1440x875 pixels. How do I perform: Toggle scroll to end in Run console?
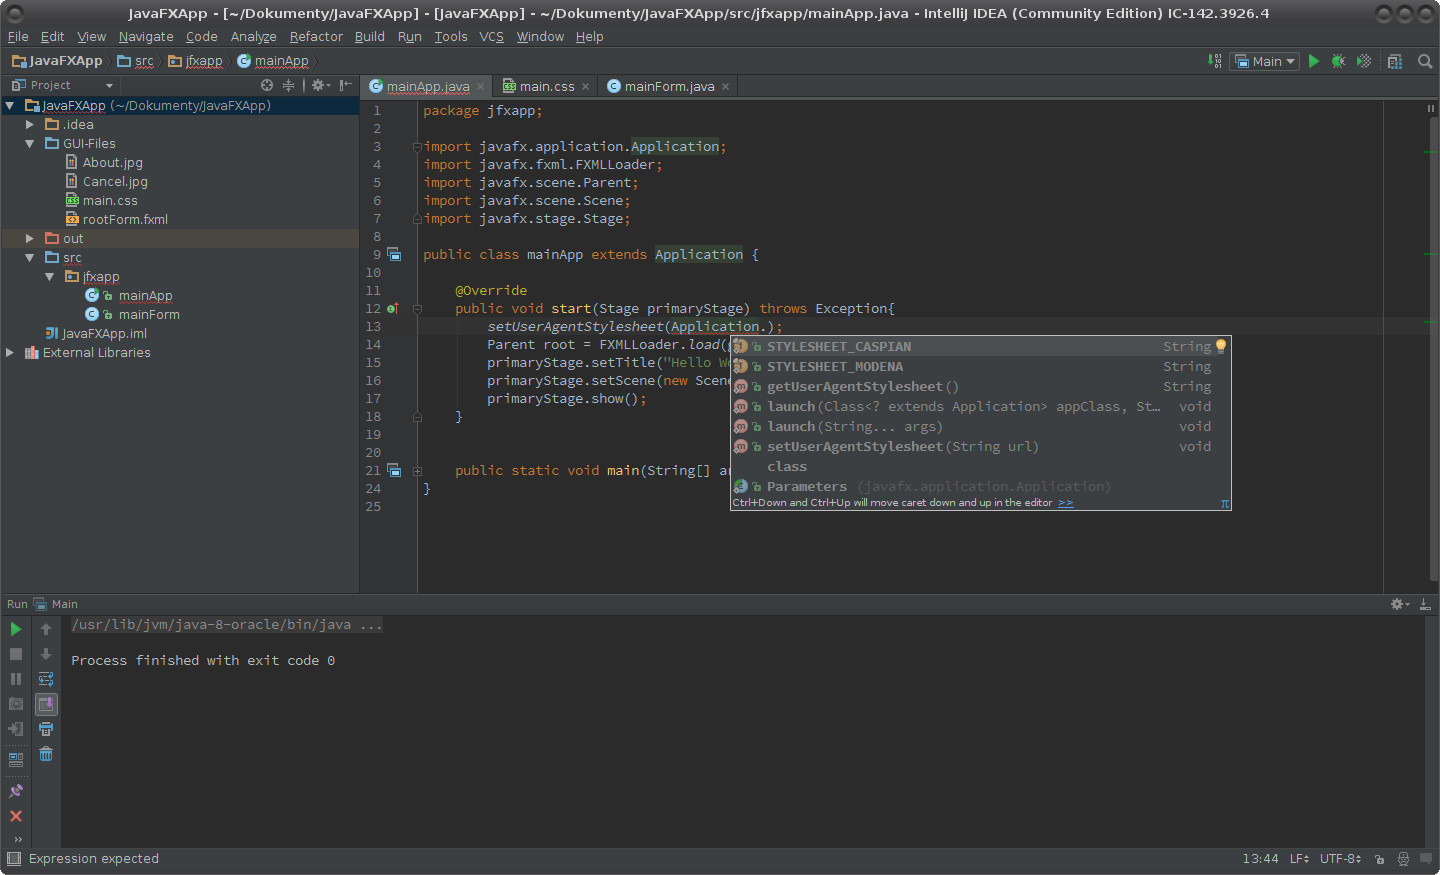pyautogui.click(x=46, y=704)
